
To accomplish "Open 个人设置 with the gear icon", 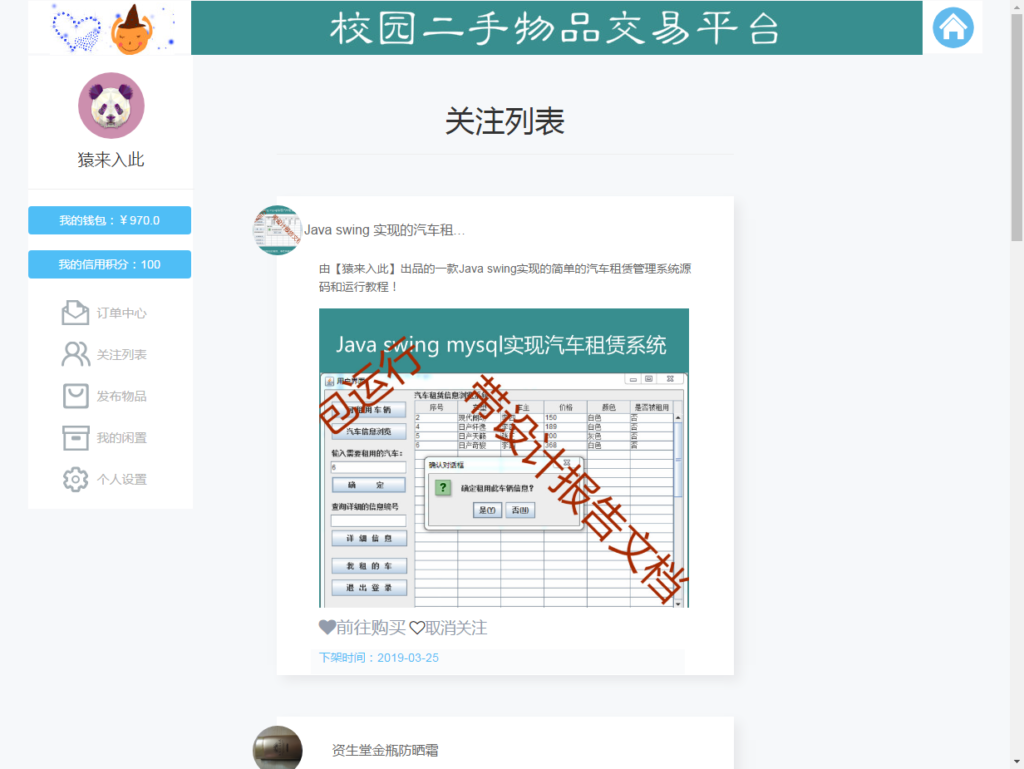I will pos(75,479).
